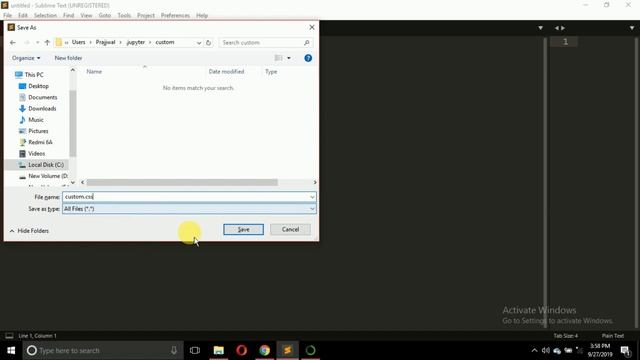Refresh the custom folder view

pyautogui.click(x=208, y=42)
